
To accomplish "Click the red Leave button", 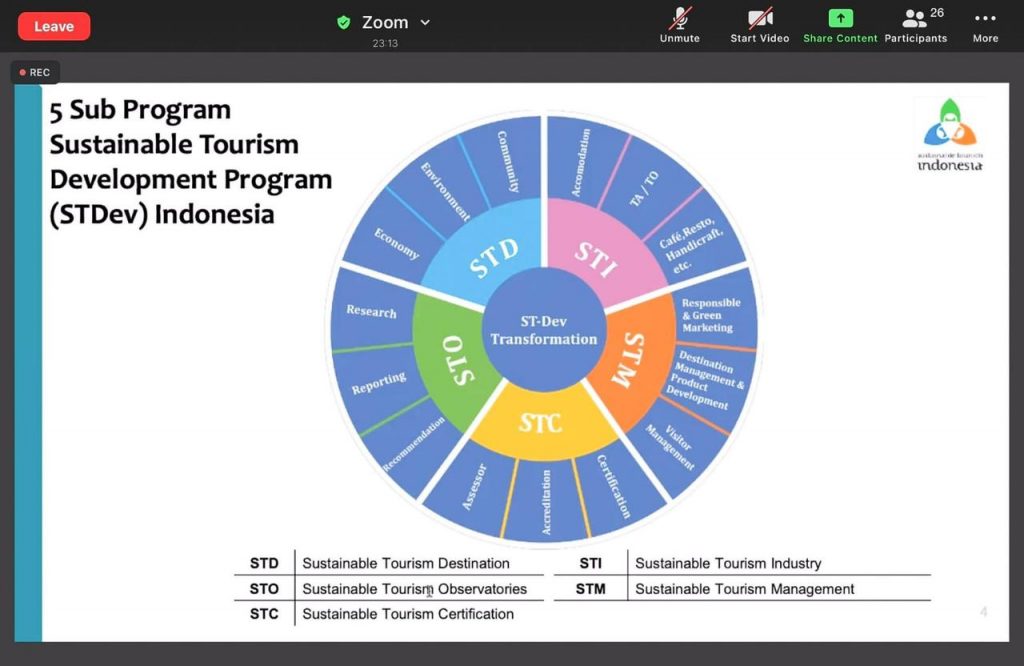I will (x=54, y=26).
